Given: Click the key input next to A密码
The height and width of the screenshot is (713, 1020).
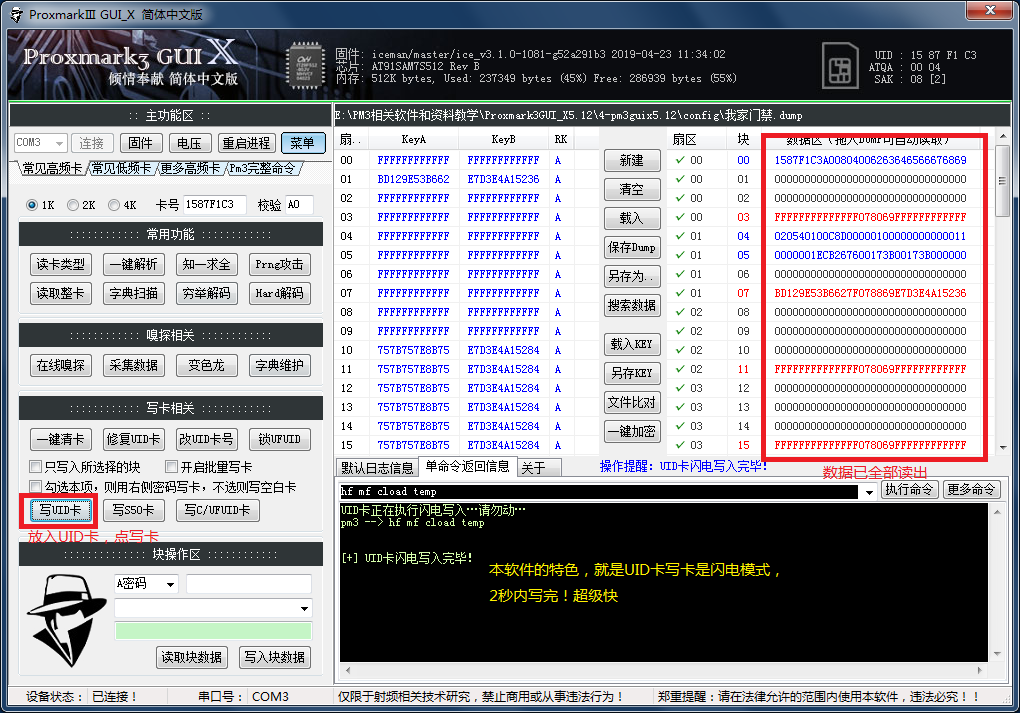Looking at the screenshot, I should [248, 584].
